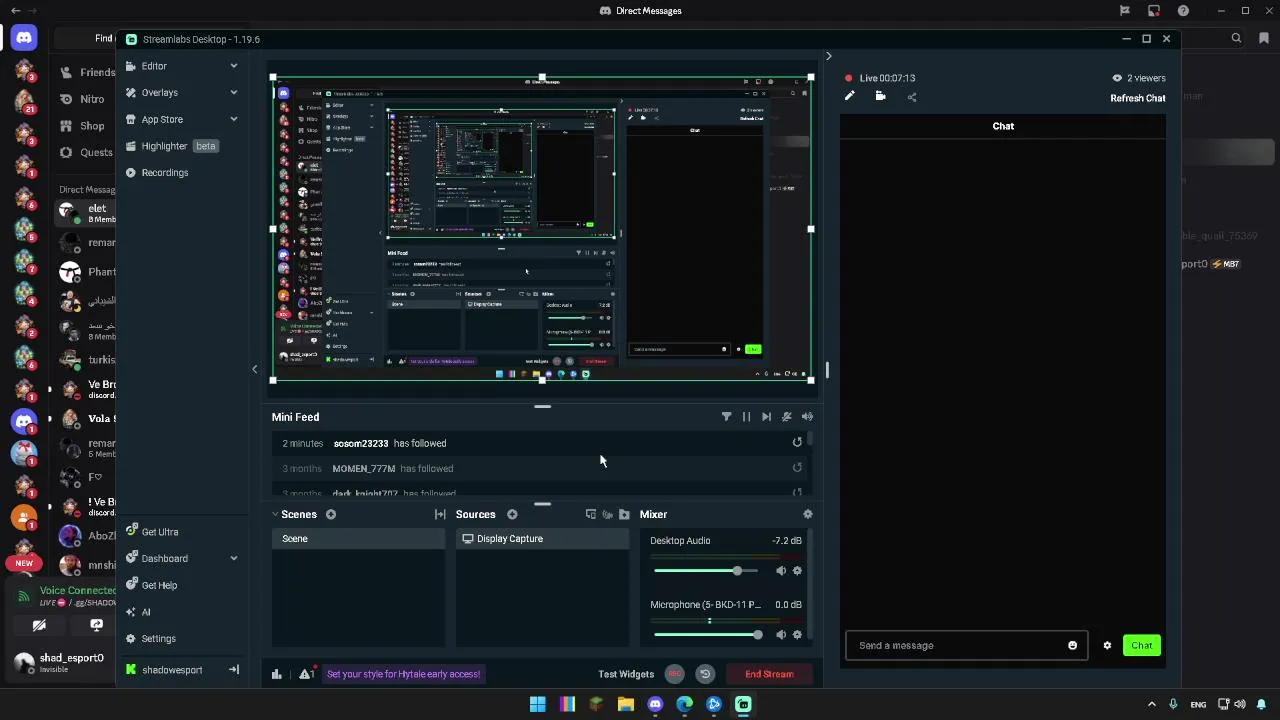The width and height of the screenshot is (1280, 720).
Task: Open chat settings gear icon
Action: (1107, 645)
